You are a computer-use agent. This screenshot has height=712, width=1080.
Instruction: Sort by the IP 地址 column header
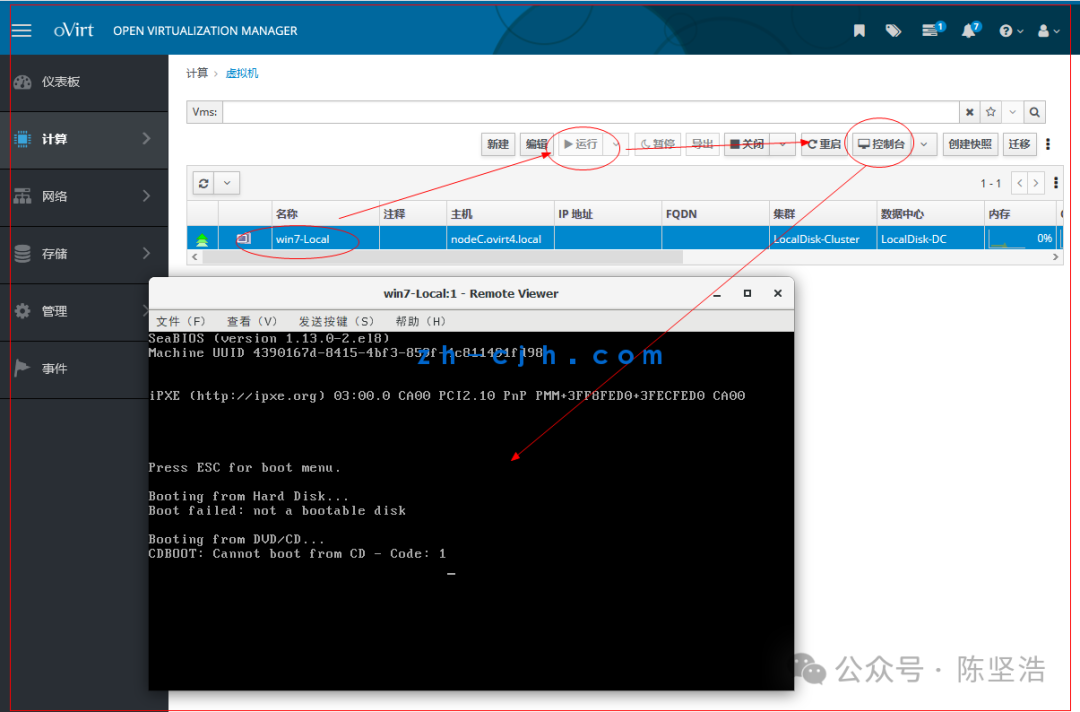608,214
